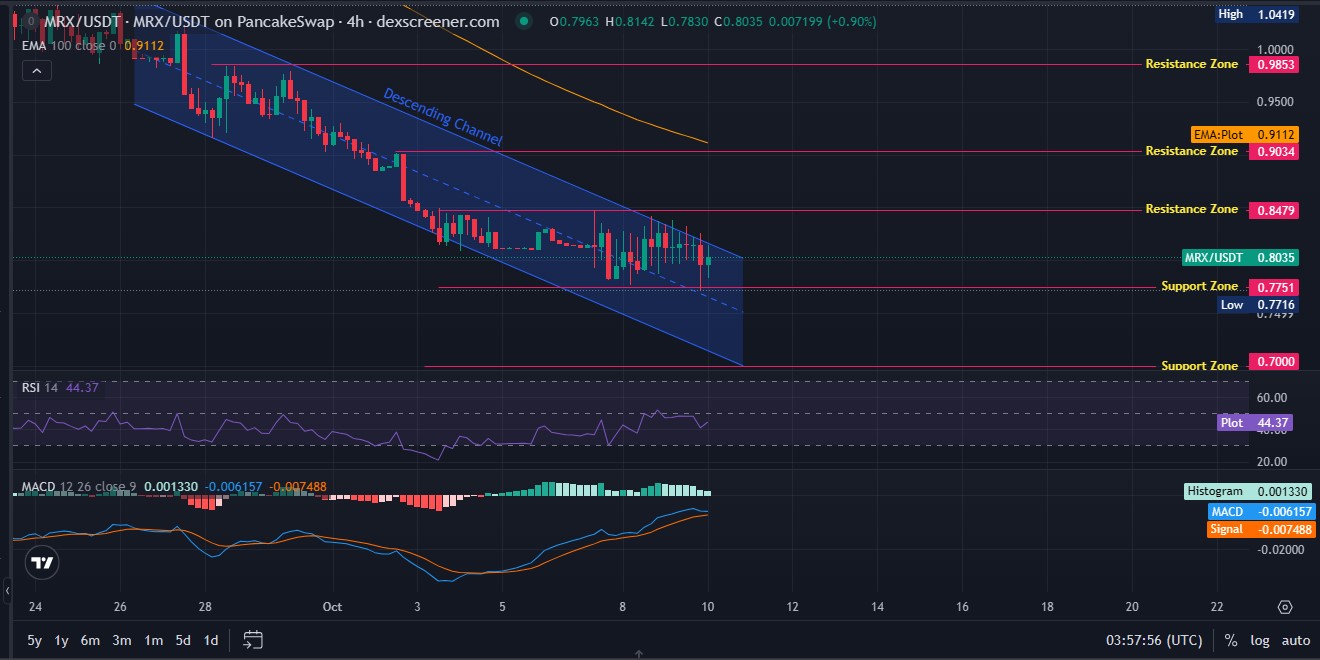The image size is (1320, 660).
Task: Click the close value C0.8035 in header
Action: coord(739,21)
